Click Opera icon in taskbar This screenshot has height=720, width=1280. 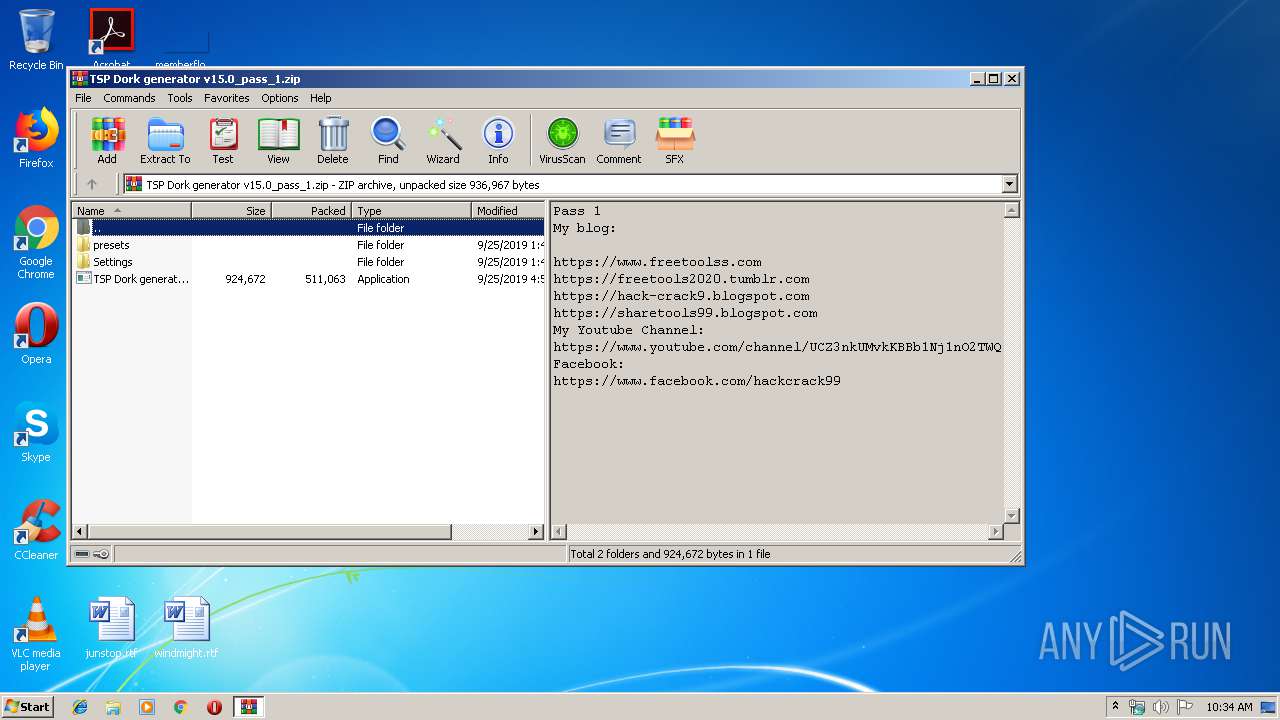(214, 707)
